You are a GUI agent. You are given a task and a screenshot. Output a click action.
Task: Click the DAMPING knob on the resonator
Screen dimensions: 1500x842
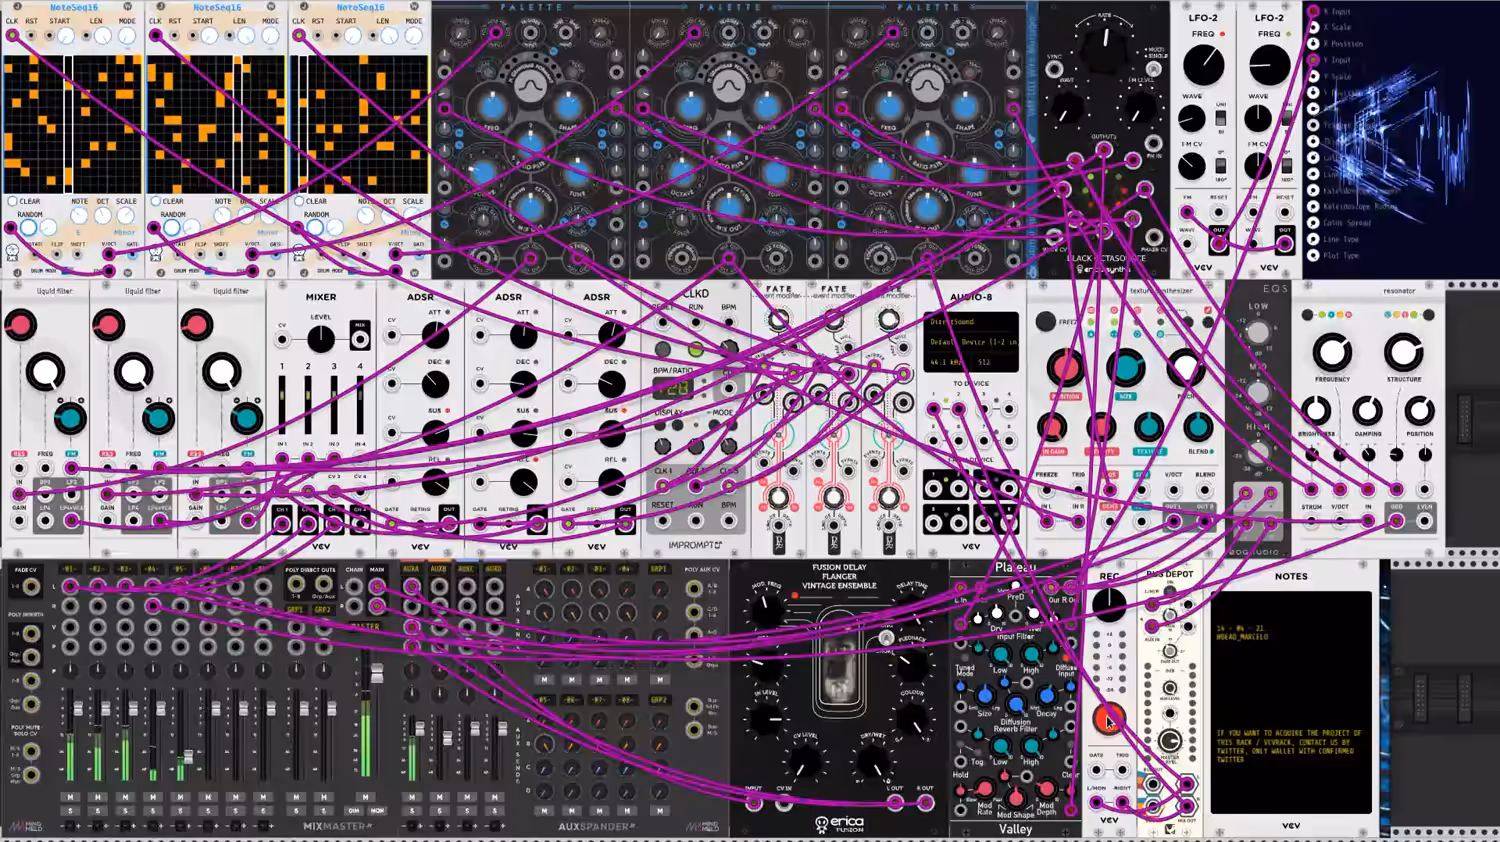tap(1367, 411)
